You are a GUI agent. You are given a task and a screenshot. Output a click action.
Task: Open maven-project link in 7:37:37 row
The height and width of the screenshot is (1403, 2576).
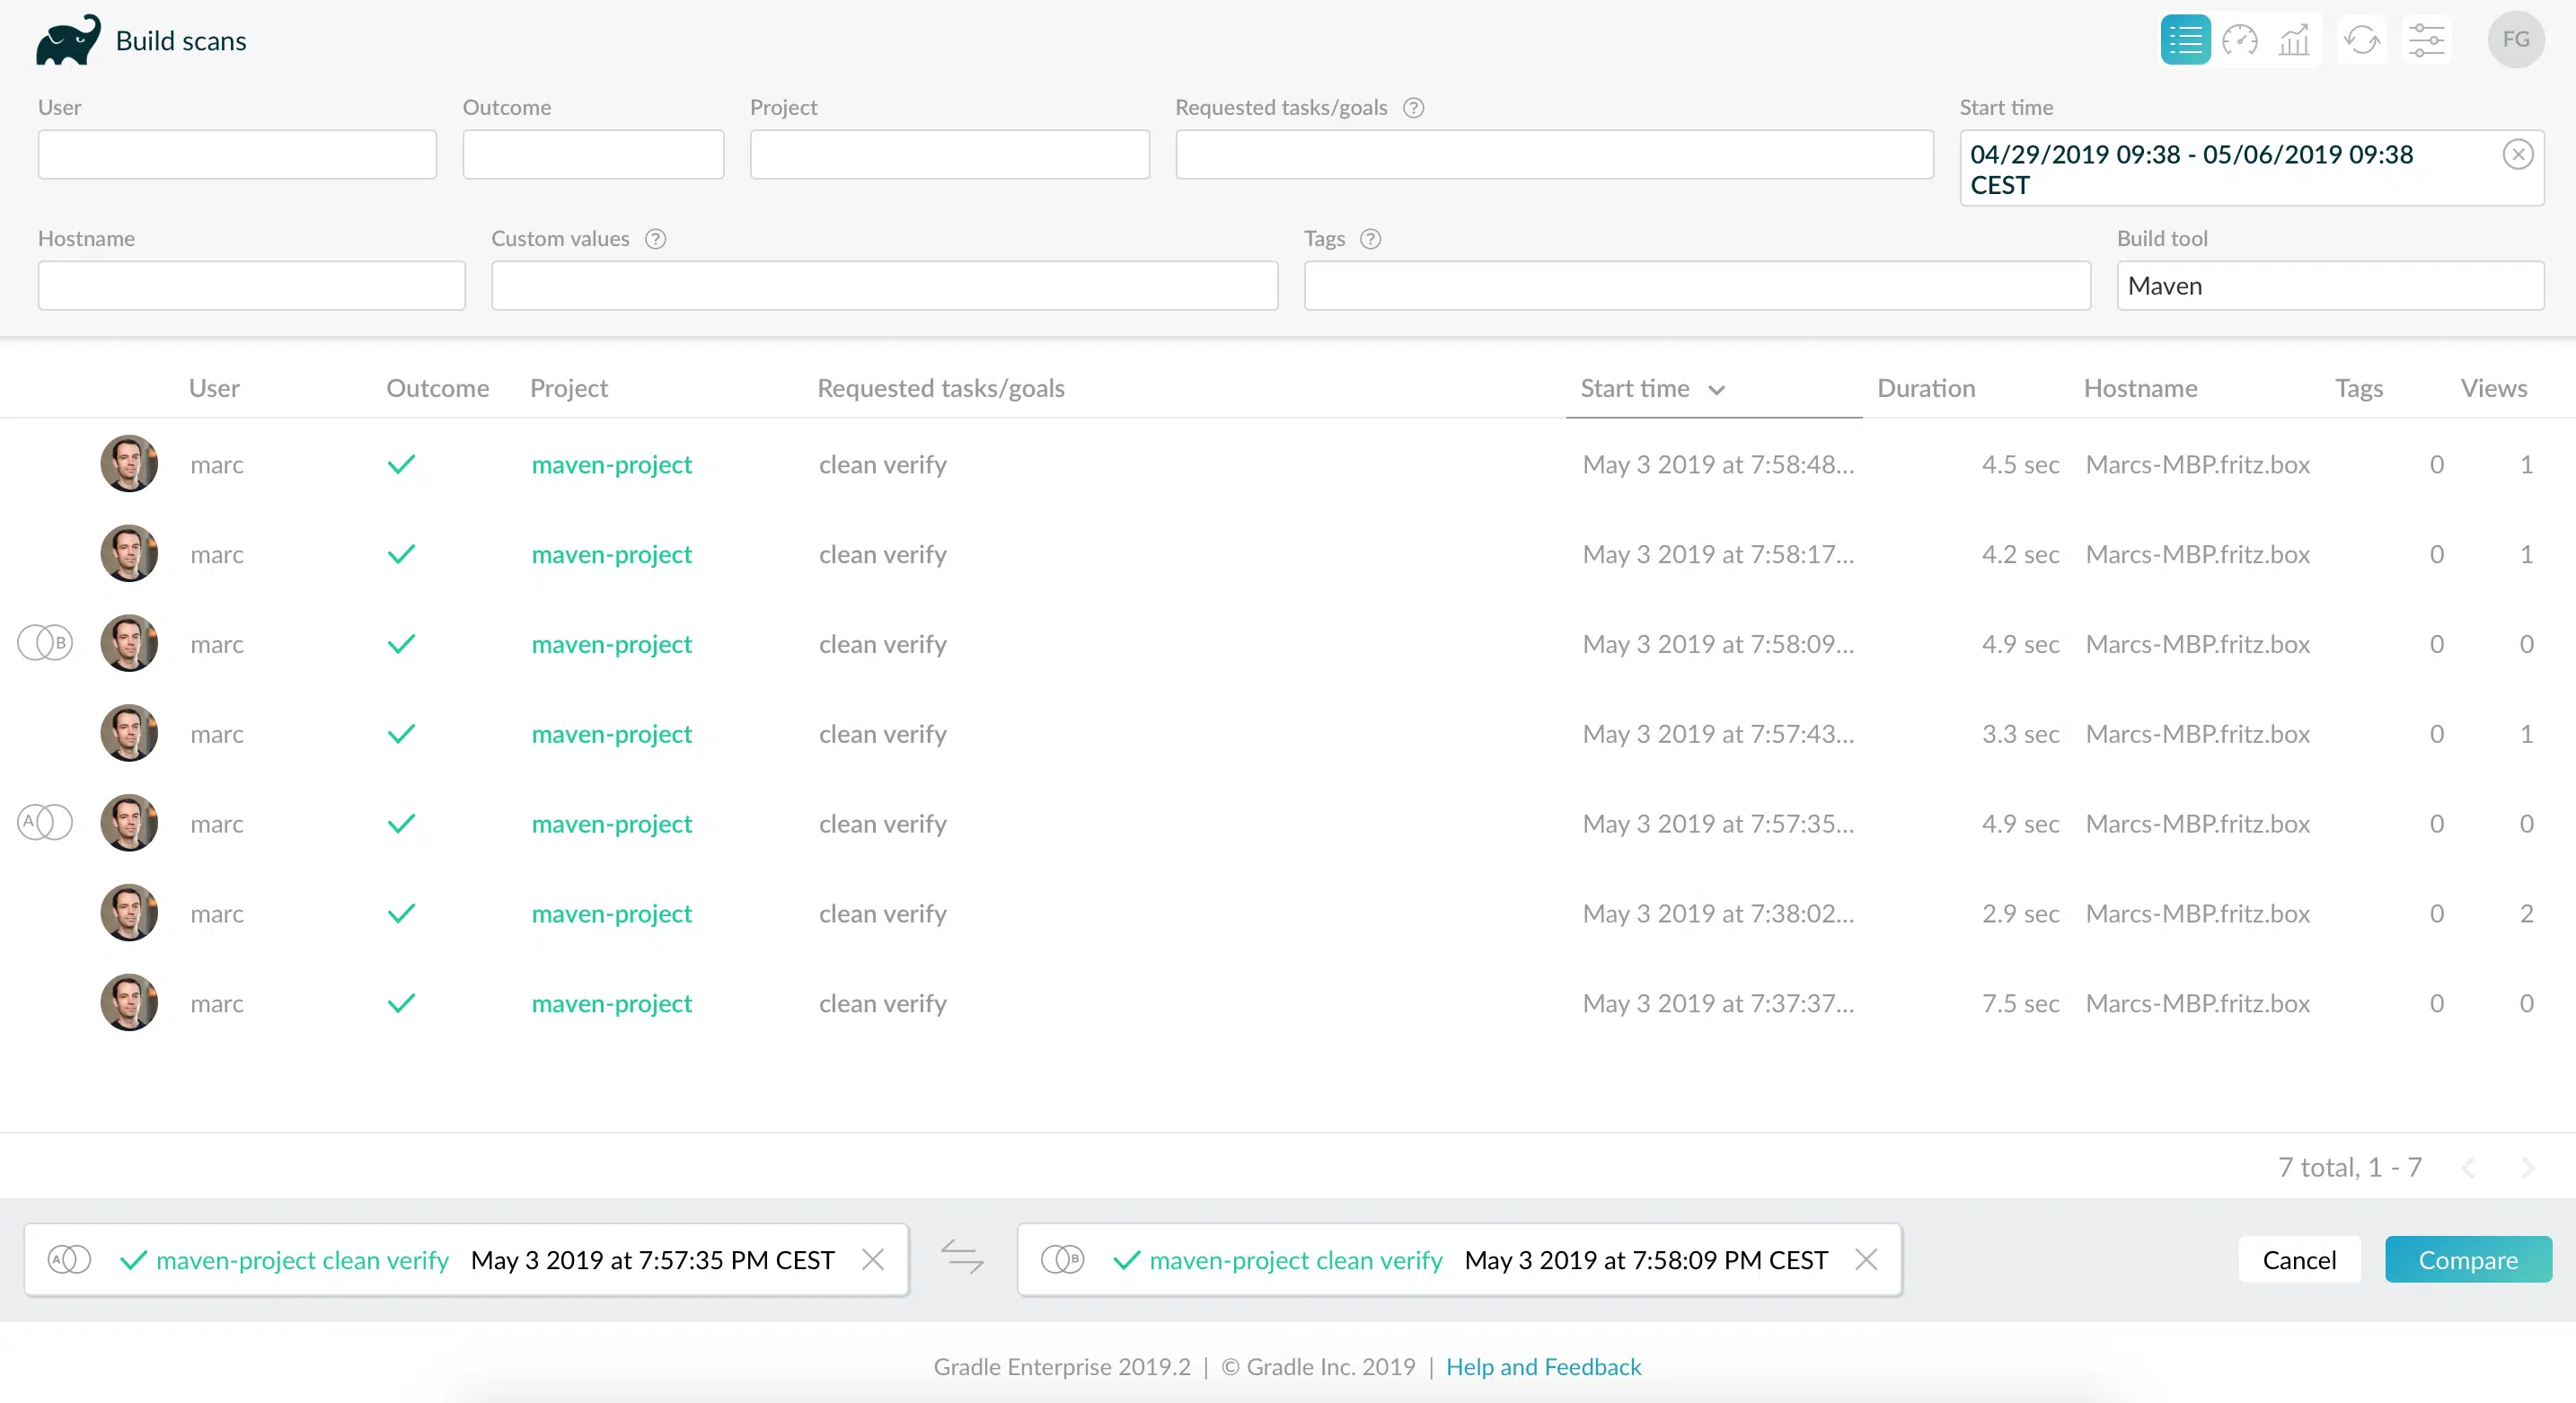point(612,1003)
